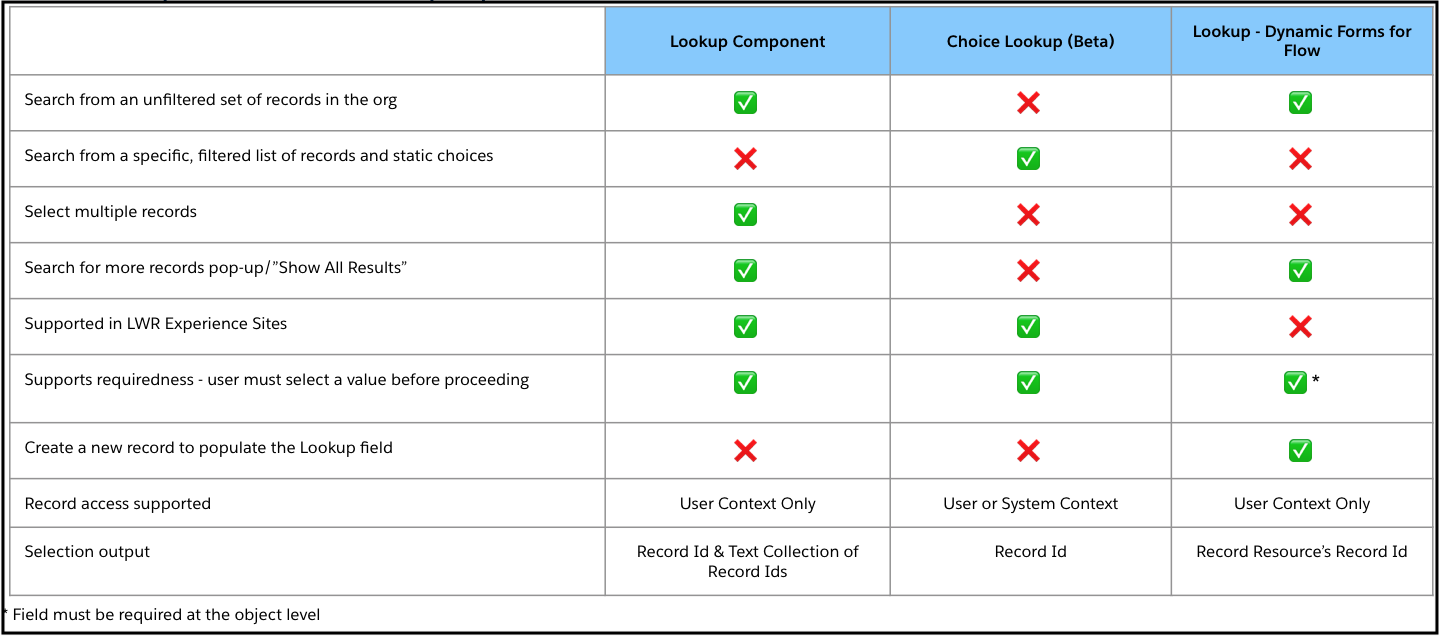Screen dimensions: 1439x636
Task: Click the 'Record access supported' row label
Action: coord(118,504)
